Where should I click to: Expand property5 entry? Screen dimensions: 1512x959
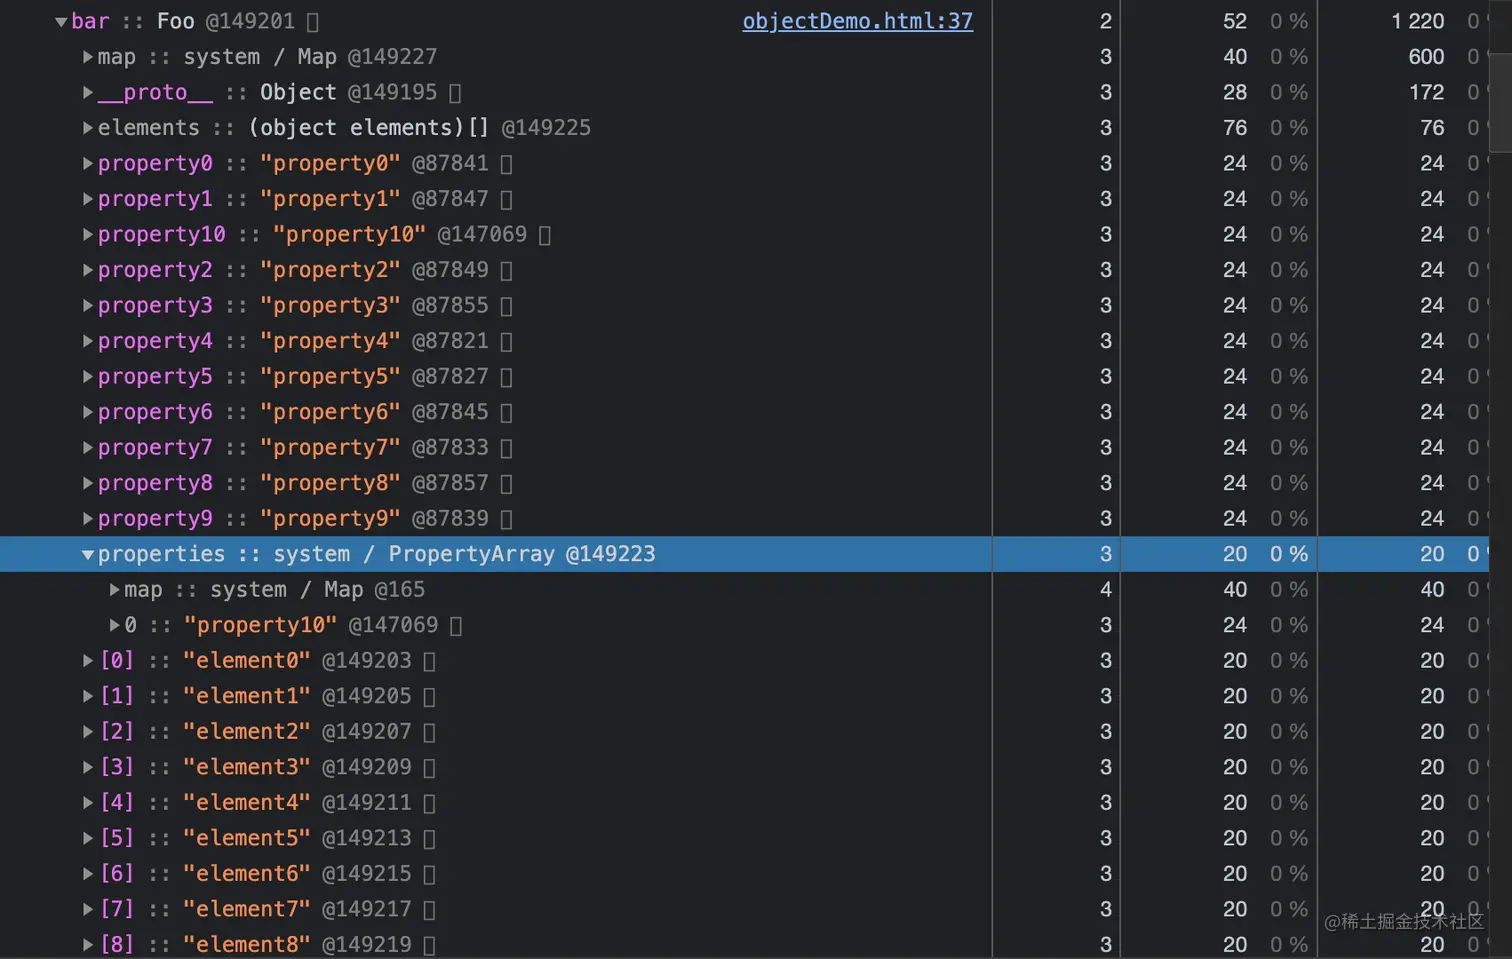point(88,376)
